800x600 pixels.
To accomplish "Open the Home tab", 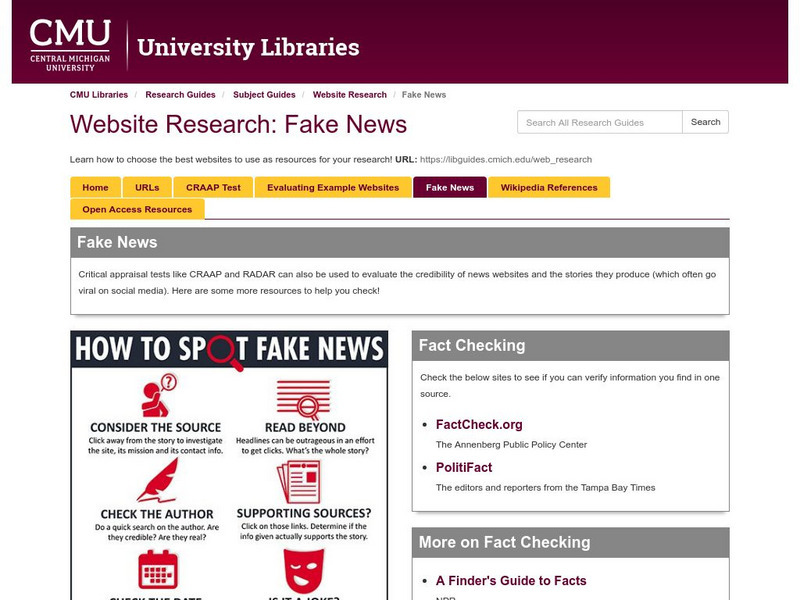I will [95, 187].
